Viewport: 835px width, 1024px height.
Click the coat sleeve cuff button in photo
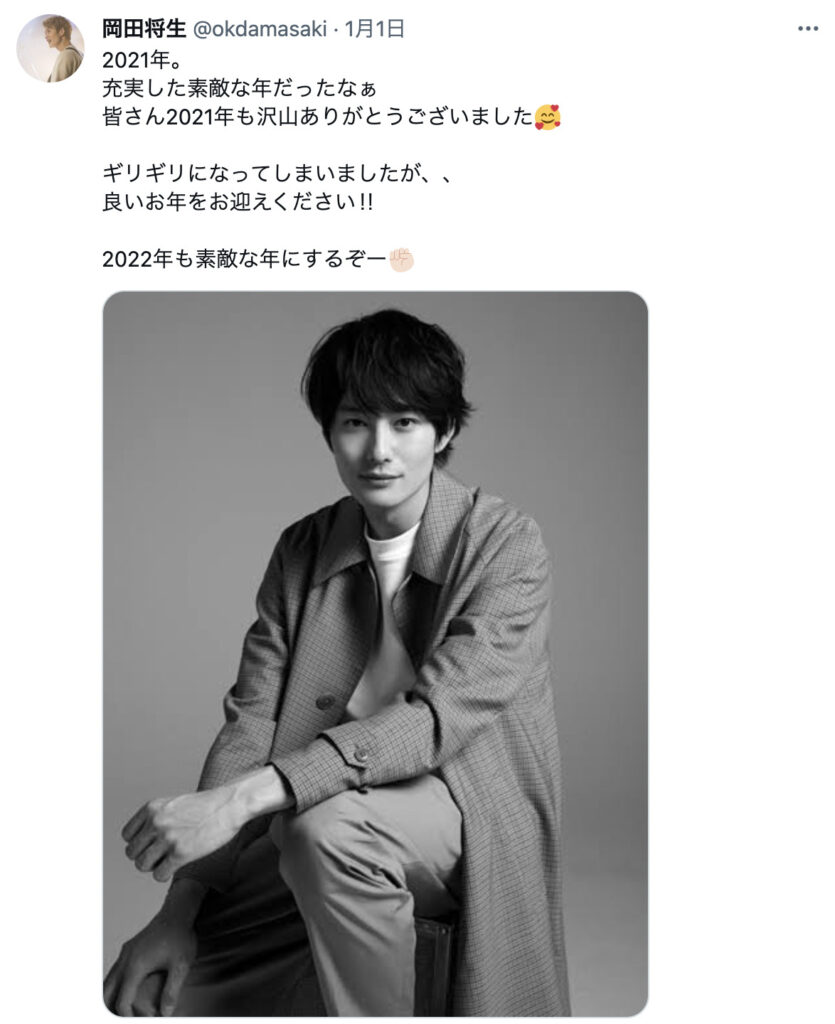coord(360,756)
